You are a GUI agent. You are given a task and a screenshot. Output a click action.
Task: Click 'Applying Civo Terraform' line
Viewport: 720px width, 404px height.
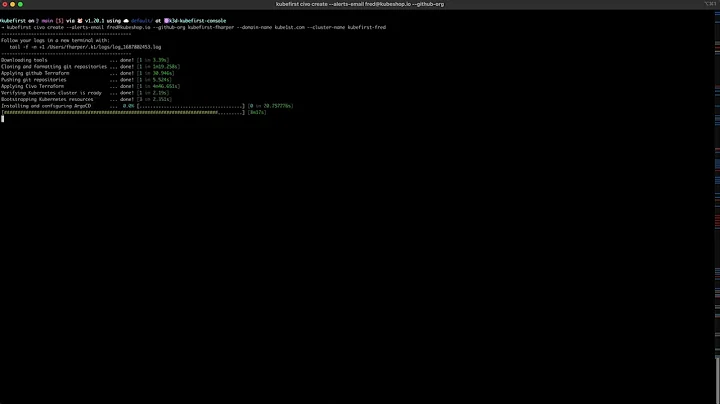(90, 86)
